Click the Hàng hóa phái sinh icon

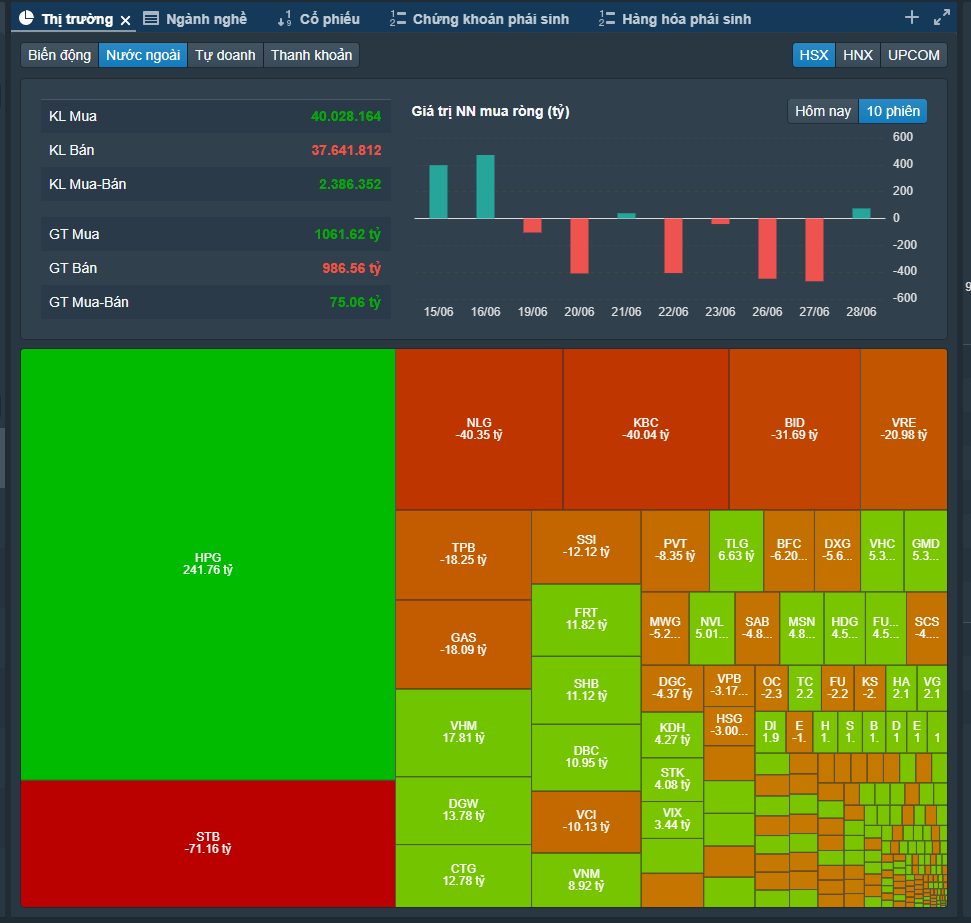(x=607, y=19)
